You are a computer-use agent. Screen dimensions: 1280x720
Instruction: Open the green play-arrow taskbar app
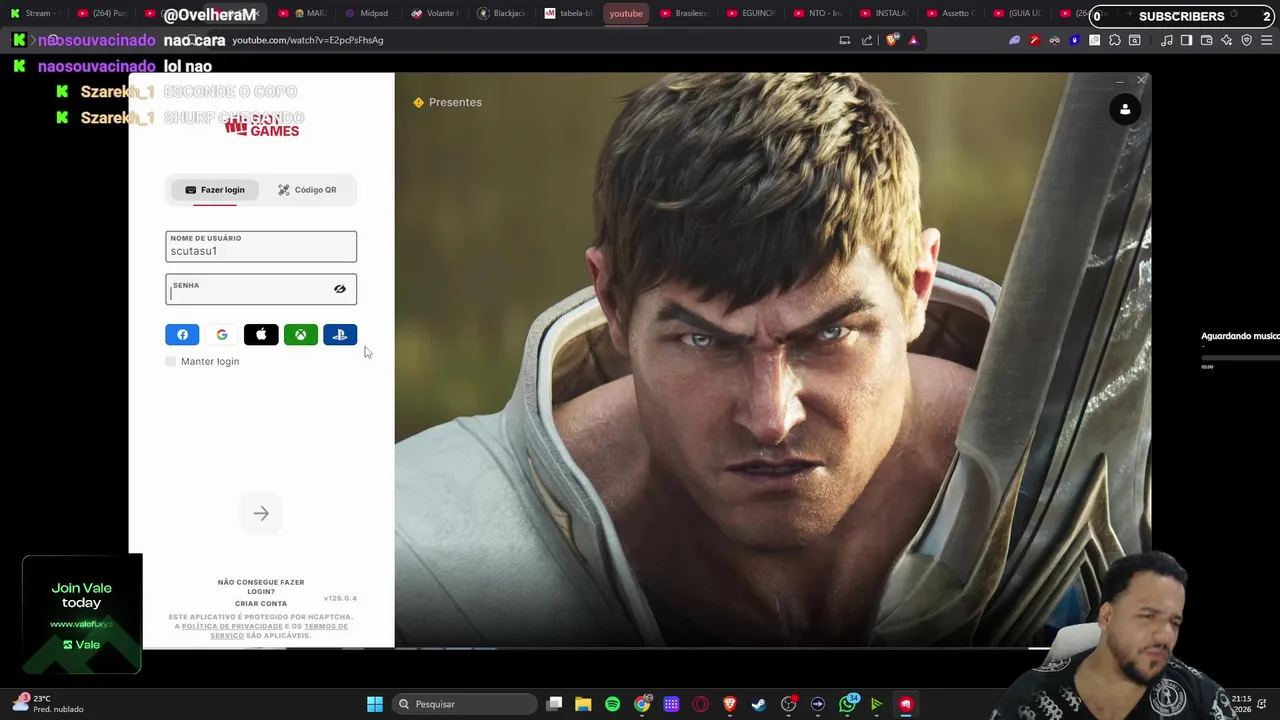pos(876,704)
